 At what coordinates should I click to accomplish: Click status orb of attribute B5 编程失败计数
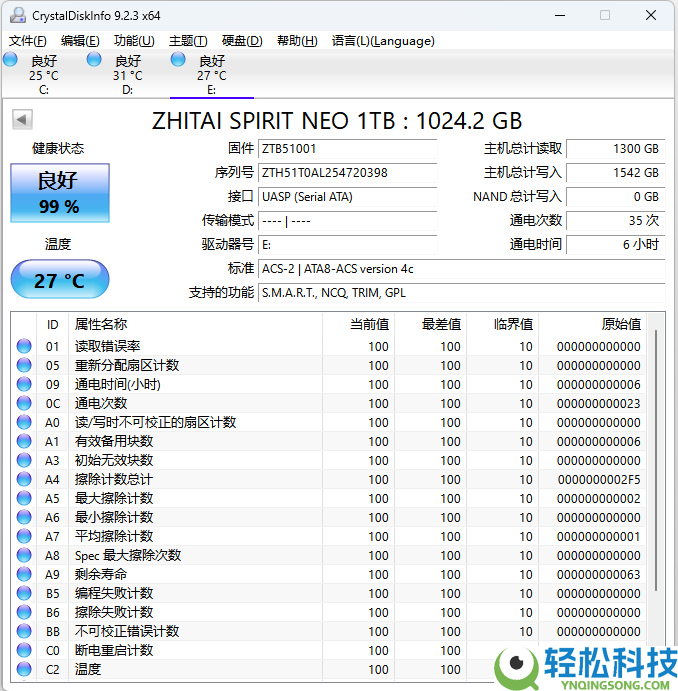(24, 593)
